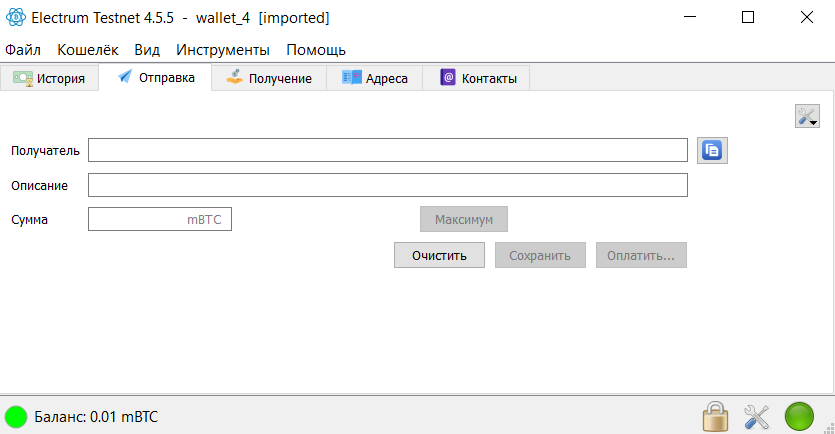
Task: Minimize the Electrum window
Action: pos(690,17)
